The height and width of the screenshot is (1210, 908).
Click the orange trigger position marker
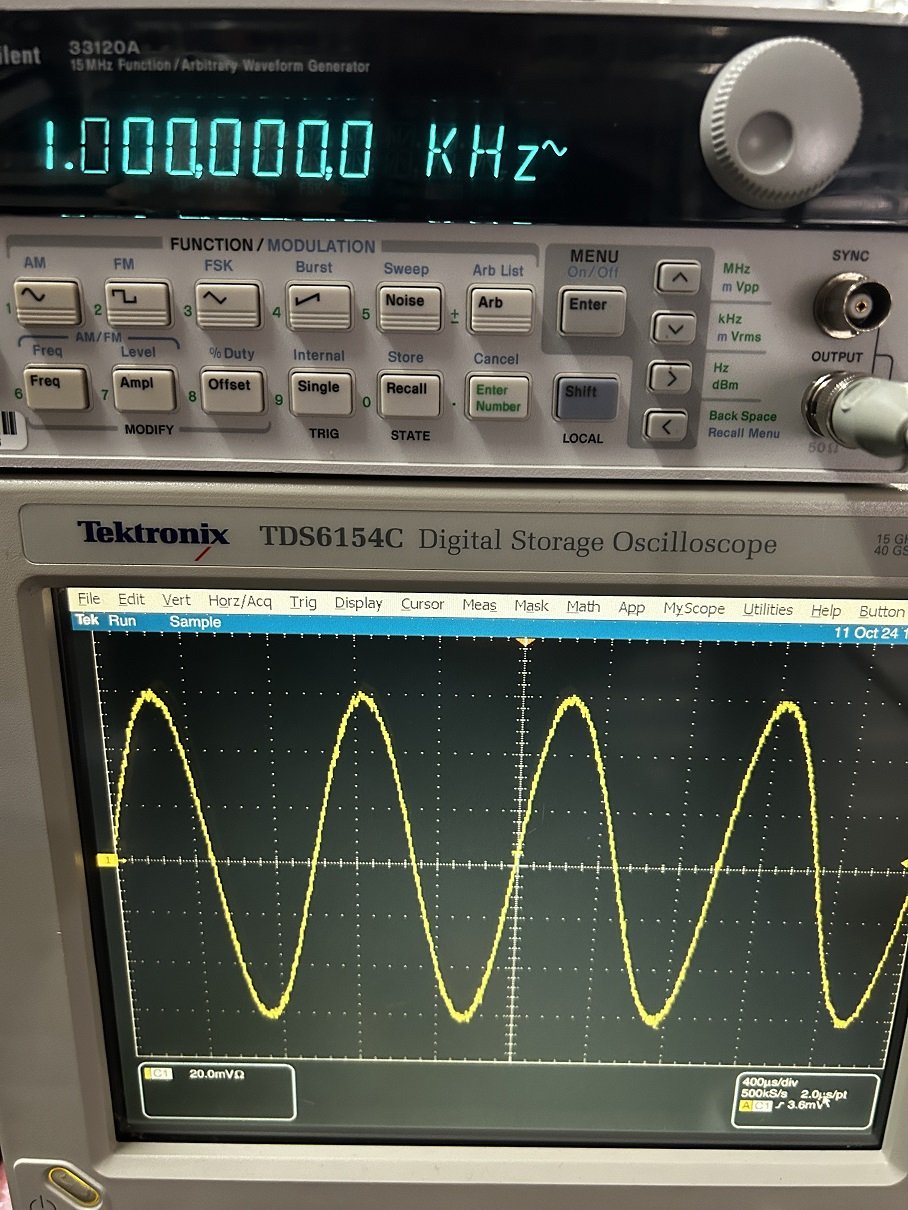pos(526,640)
